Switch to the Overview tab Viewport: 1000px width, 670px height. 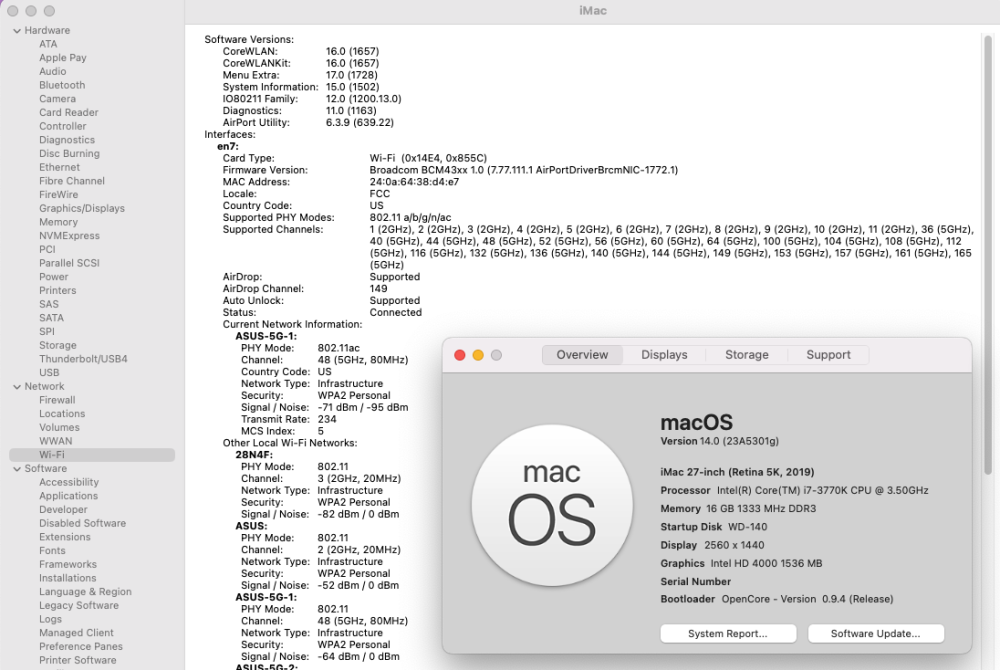[x=582, y=355]
